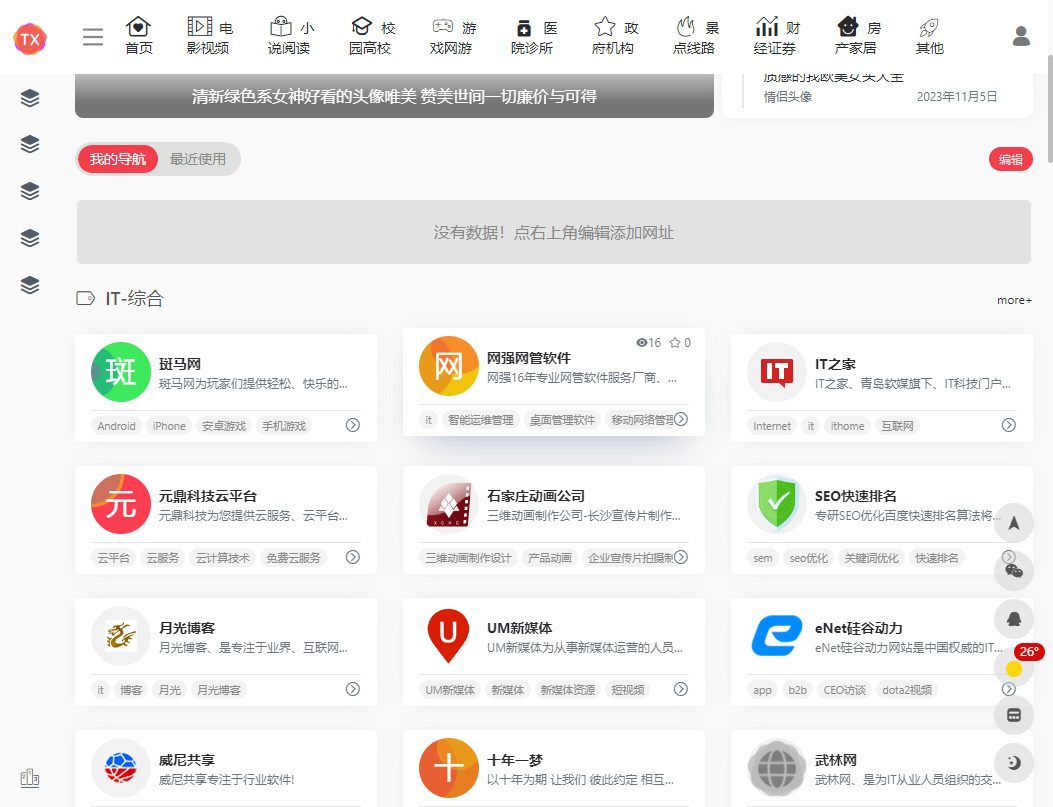Open the more+ link for IT-综合

(1014, 300)
